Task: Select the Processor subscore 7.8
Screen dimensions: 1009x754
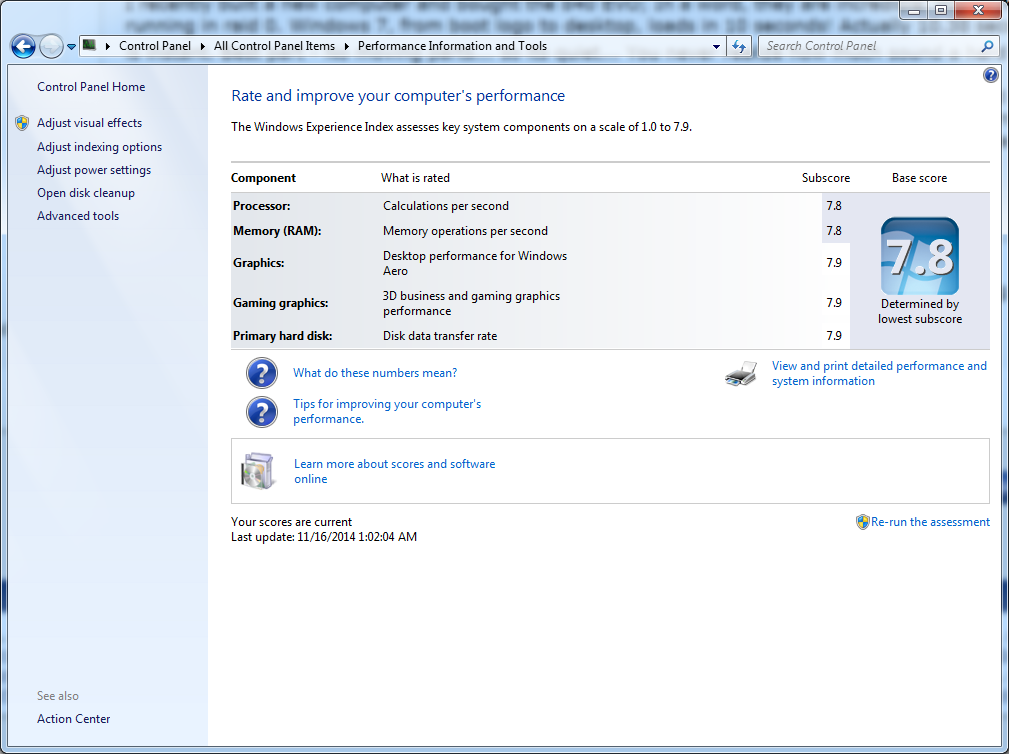Action: click(834, 206)
